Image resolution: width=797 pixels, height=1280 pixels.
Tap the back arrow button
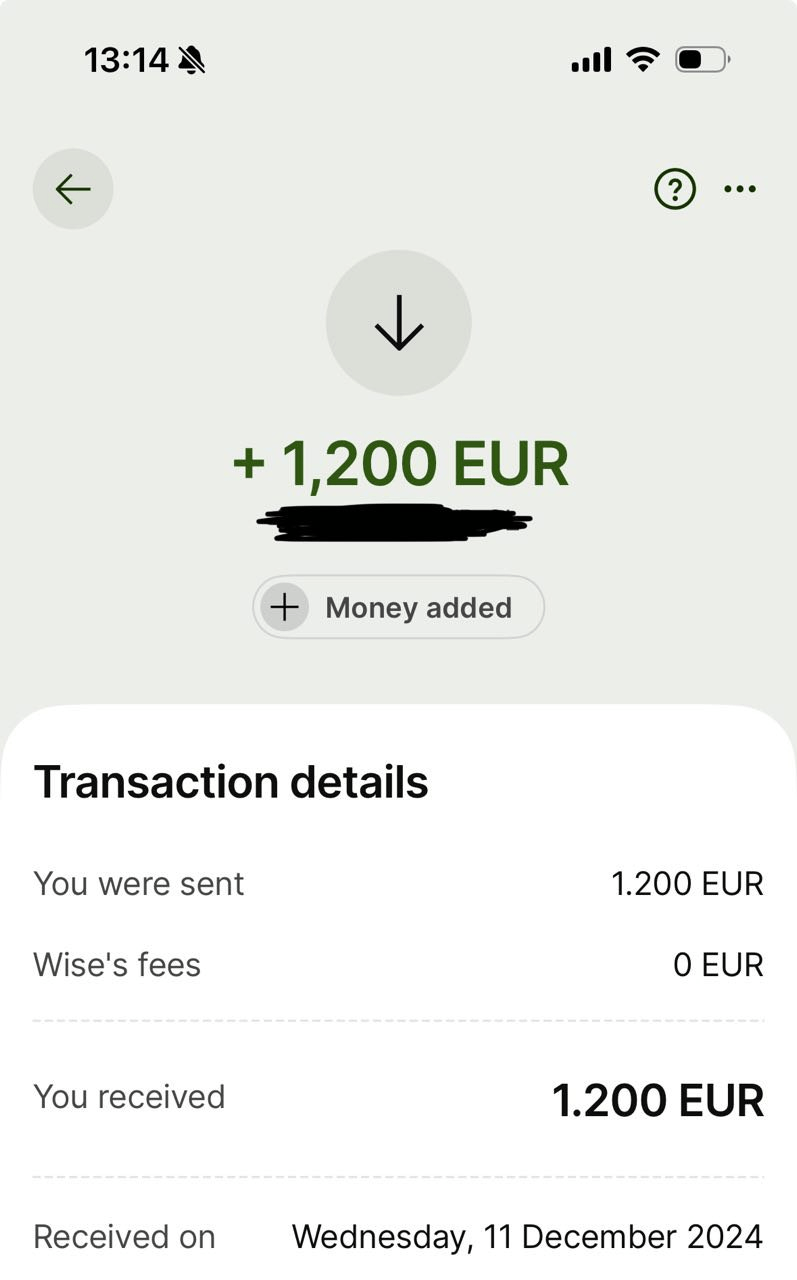point(73,189)
